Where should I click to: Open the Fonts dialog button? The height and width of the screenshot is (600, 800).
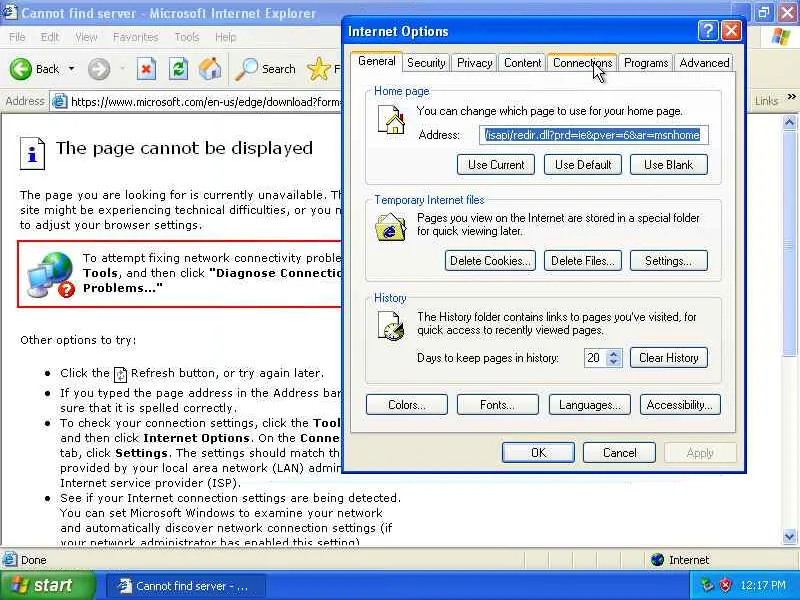coord(497,405)
